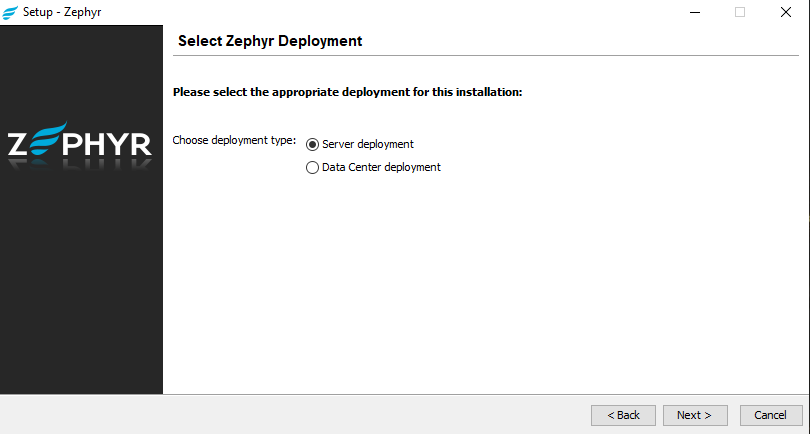Click the "Data Center deployment" label text
Screen dimensions: 810x434
381,168
